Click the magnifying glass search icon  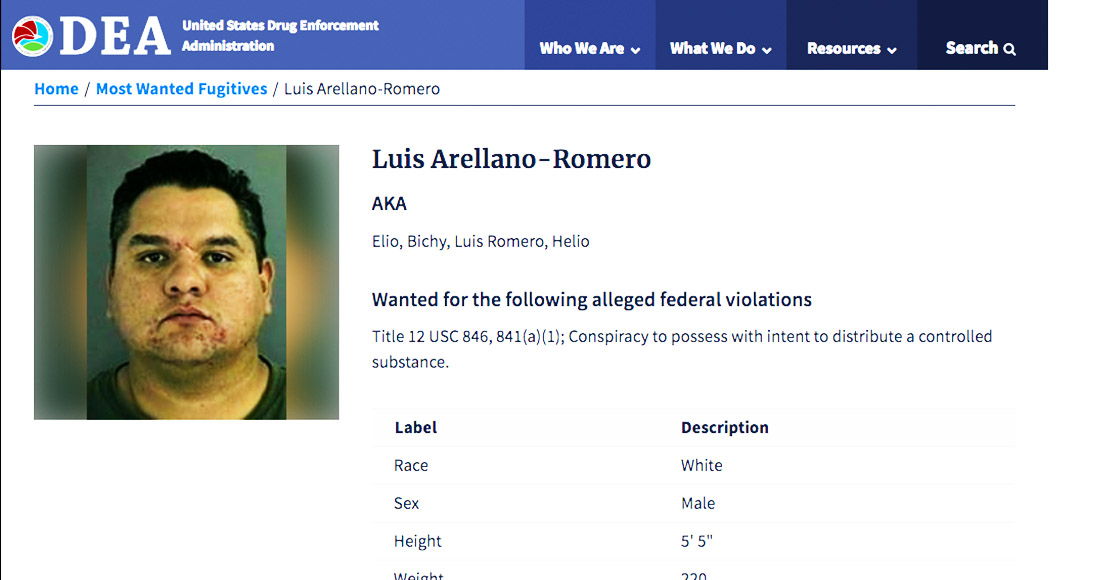coord(1010,49)
